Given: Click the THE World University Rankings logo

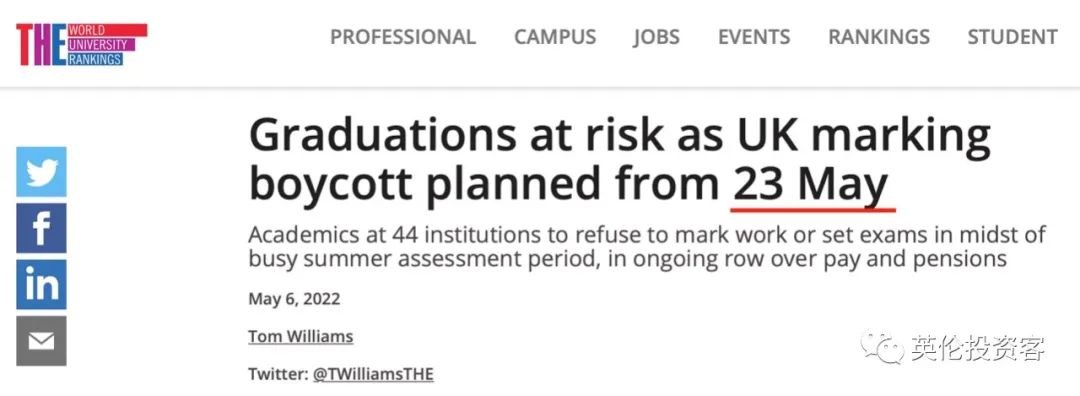Looking at the screenshot, I should [82, 45].
